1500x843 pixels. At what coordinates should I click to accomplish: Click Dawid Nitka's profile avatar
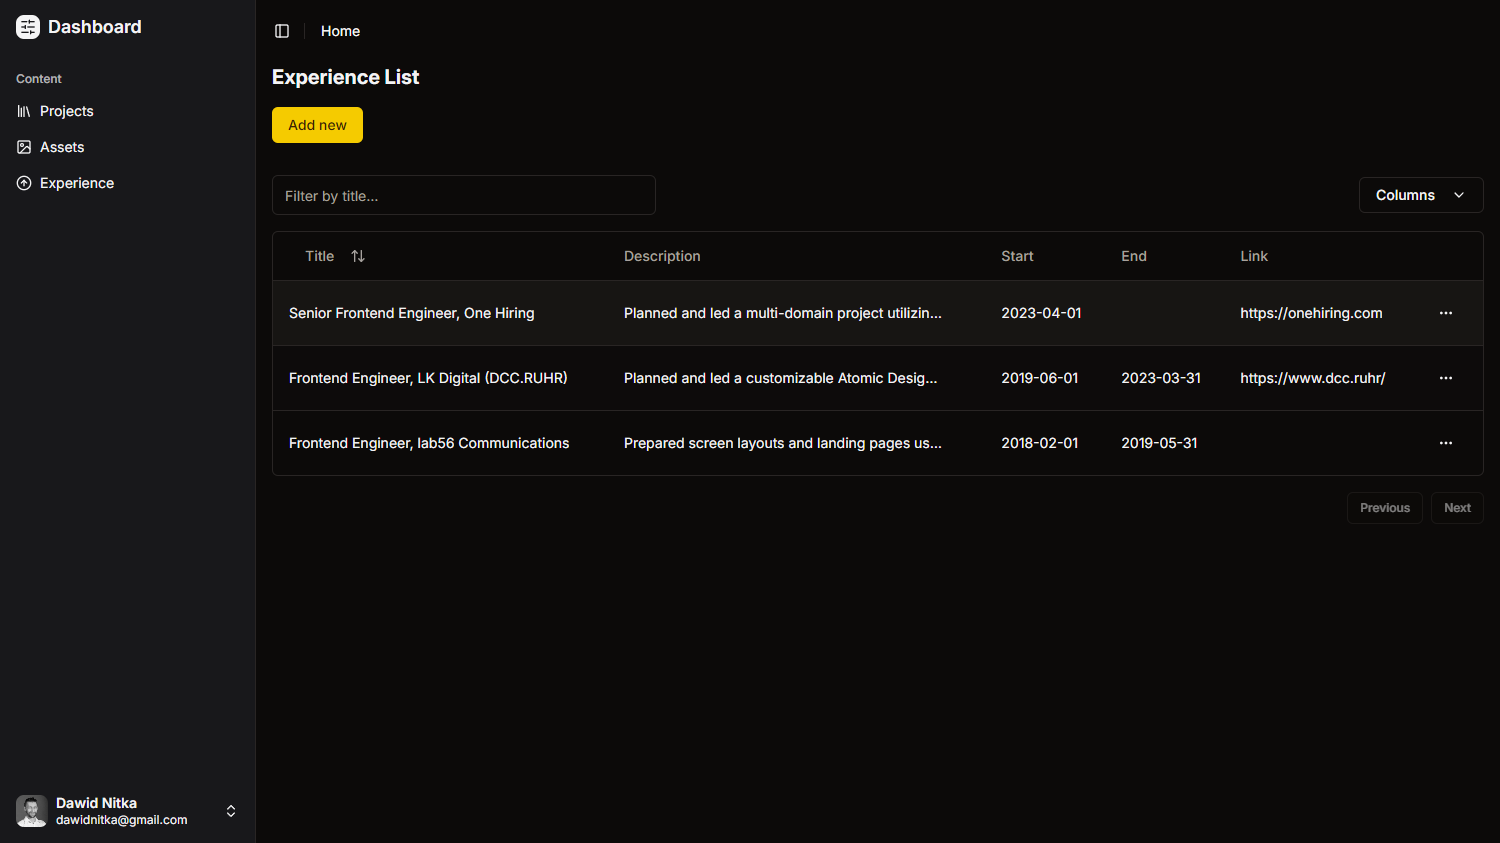tap(32, 811)
